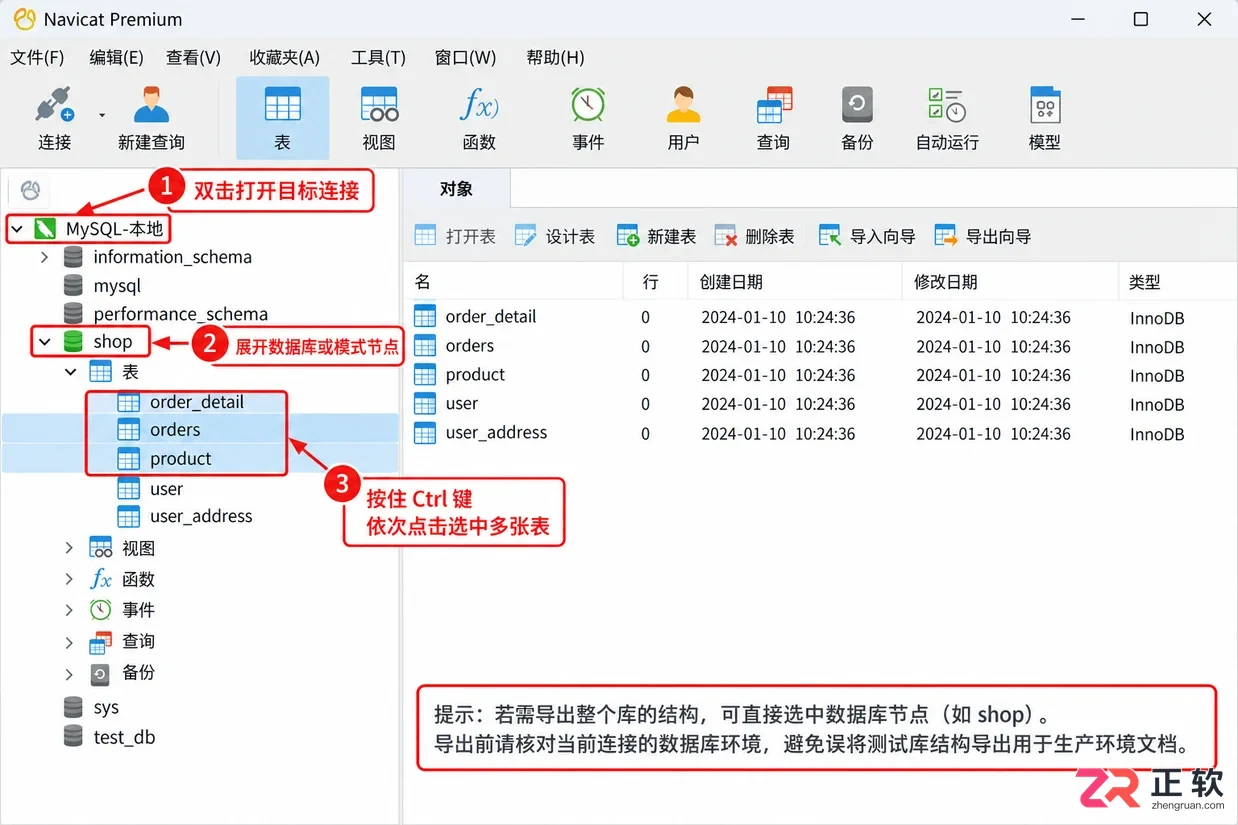
Task: Click the 导出向导 button
Action: point(983,236)
